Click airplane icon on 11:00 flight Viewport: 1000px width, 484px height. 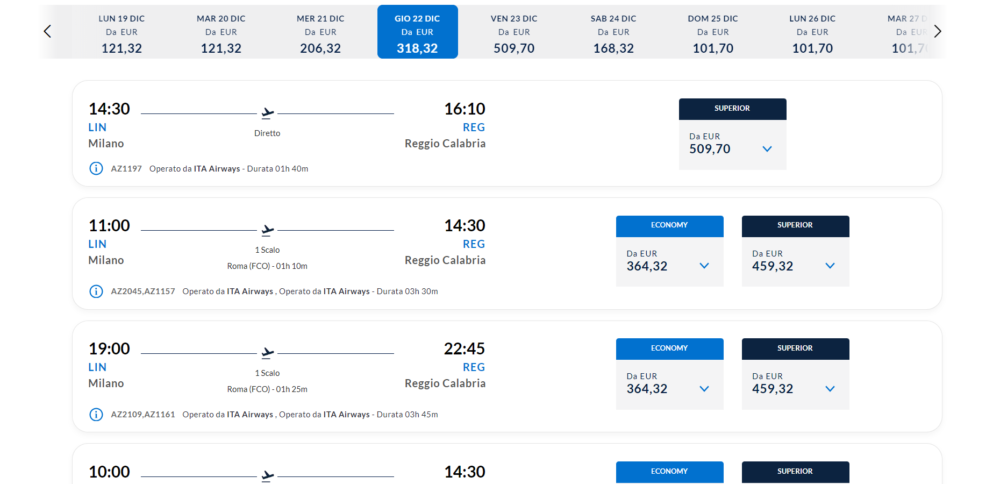coord(267,230)
